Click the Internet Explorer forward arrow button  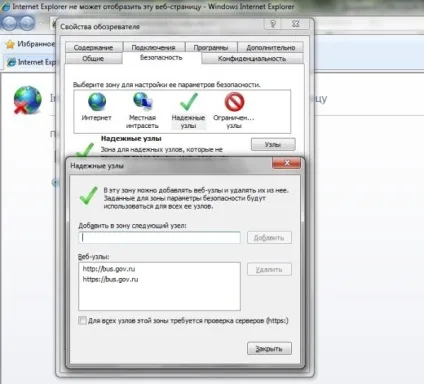pos(27,23)
